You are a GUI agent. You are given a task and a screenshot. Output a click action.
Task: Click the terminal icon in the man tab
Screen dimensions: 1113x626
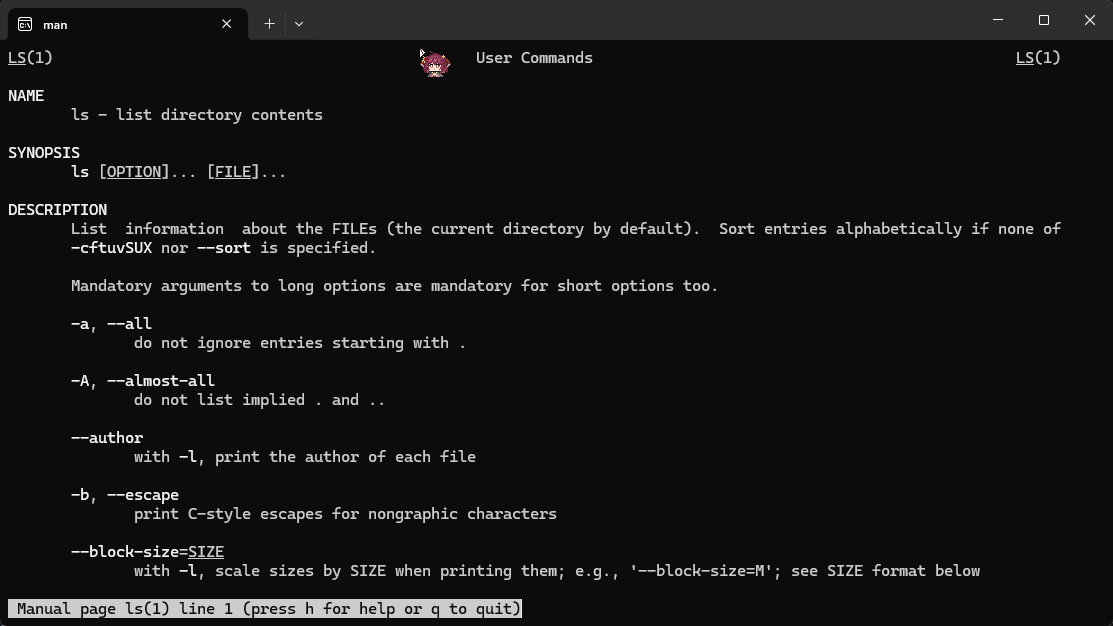[x=25, y=24]
